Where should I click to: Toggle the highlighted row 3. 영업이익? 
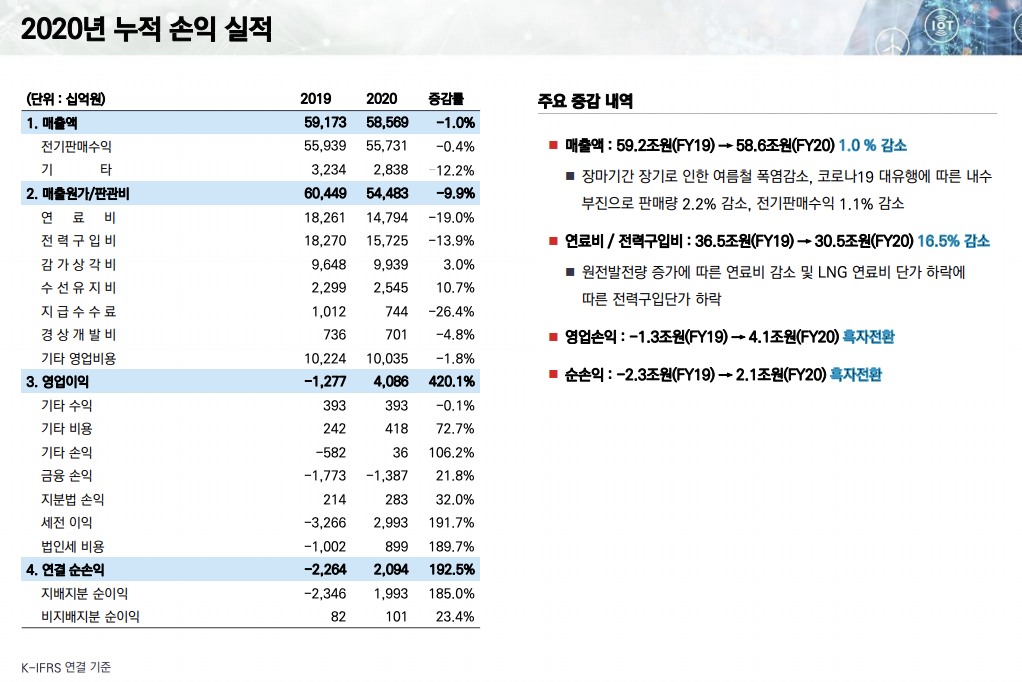pyautogui.click(x=200, y=381)
